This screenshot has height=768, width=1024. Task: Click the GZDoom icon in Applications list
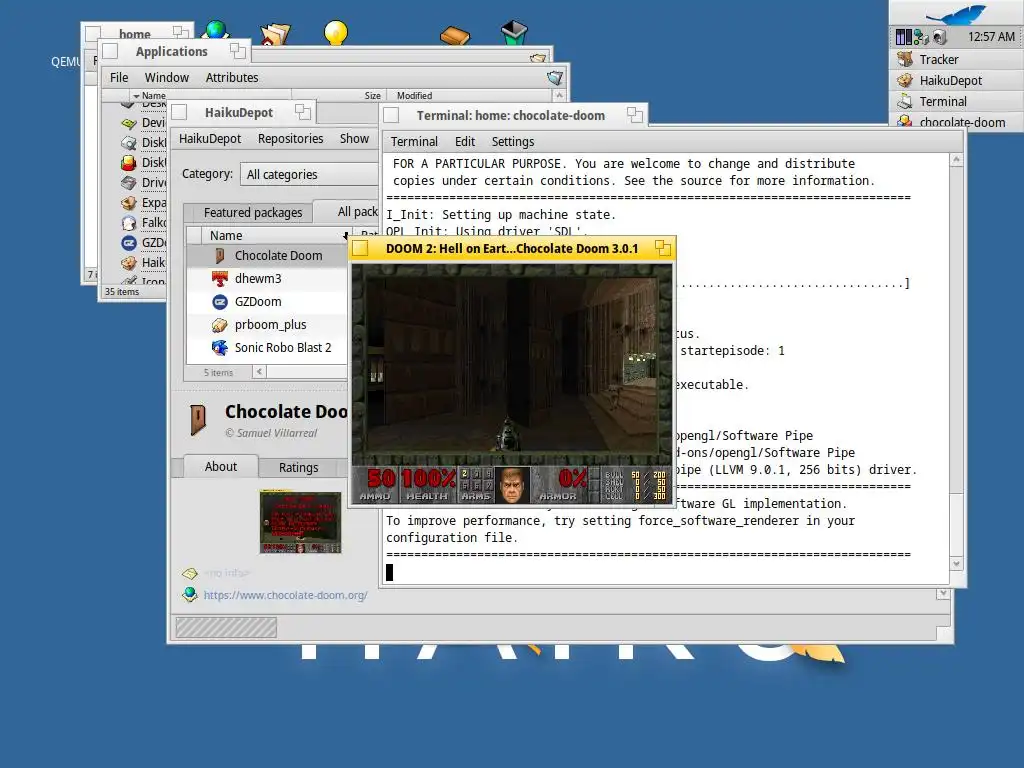tap(129, 243)
